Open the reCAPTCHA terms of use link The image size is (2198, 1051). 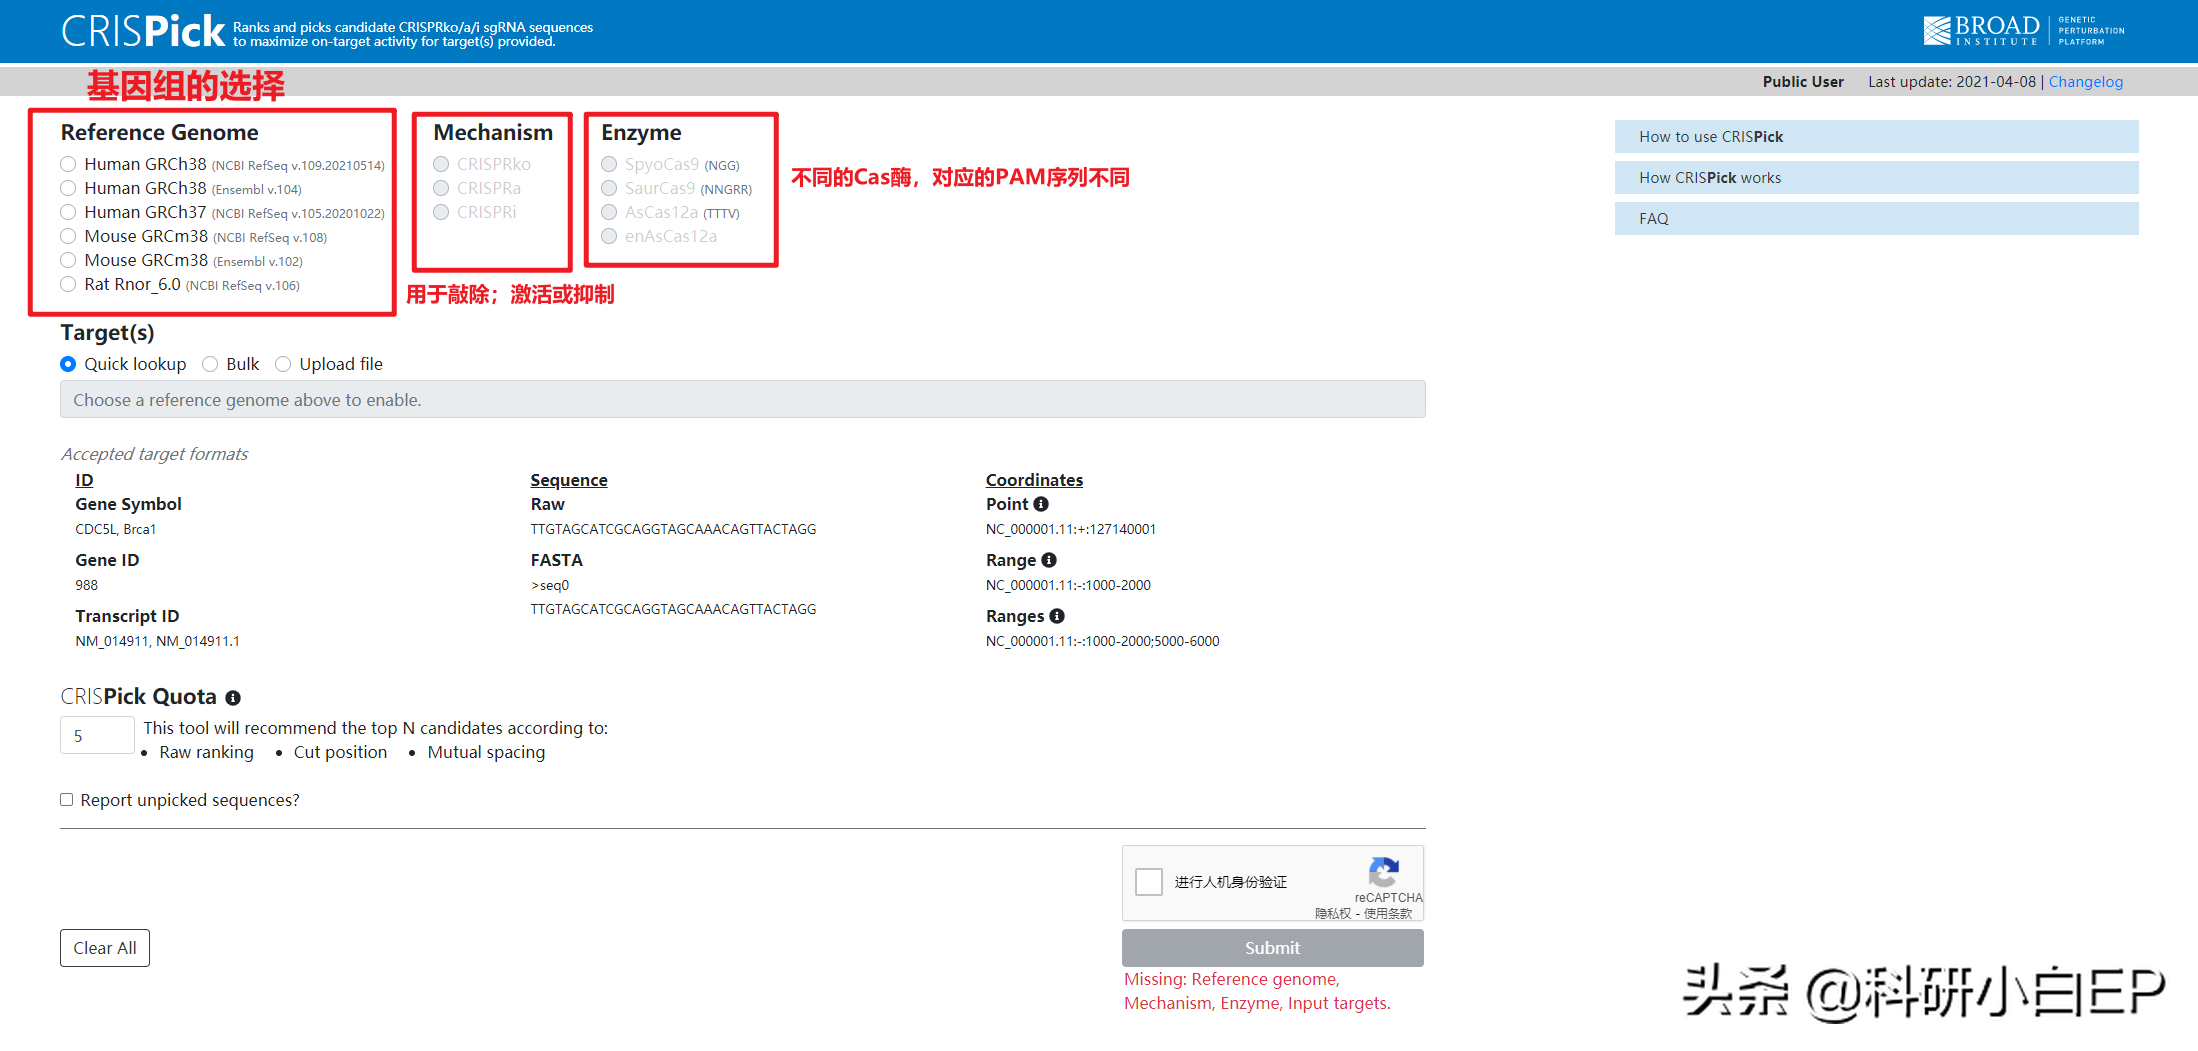click(x=1387, y=913)
